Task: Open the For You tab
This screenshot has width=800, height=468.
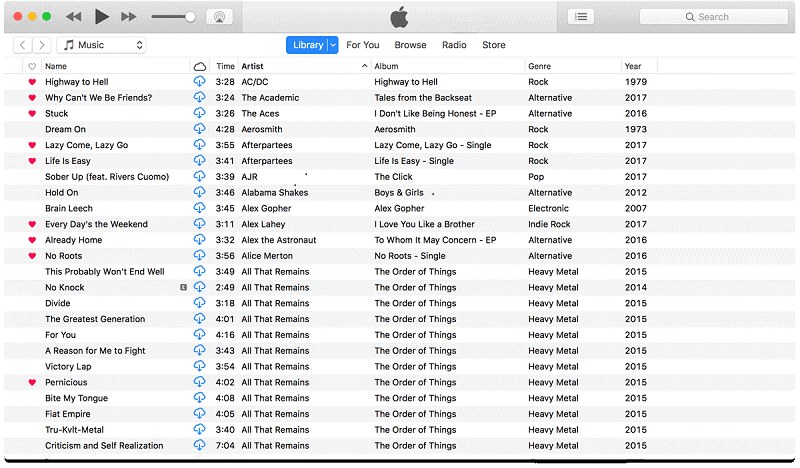Action: point(363,45)
